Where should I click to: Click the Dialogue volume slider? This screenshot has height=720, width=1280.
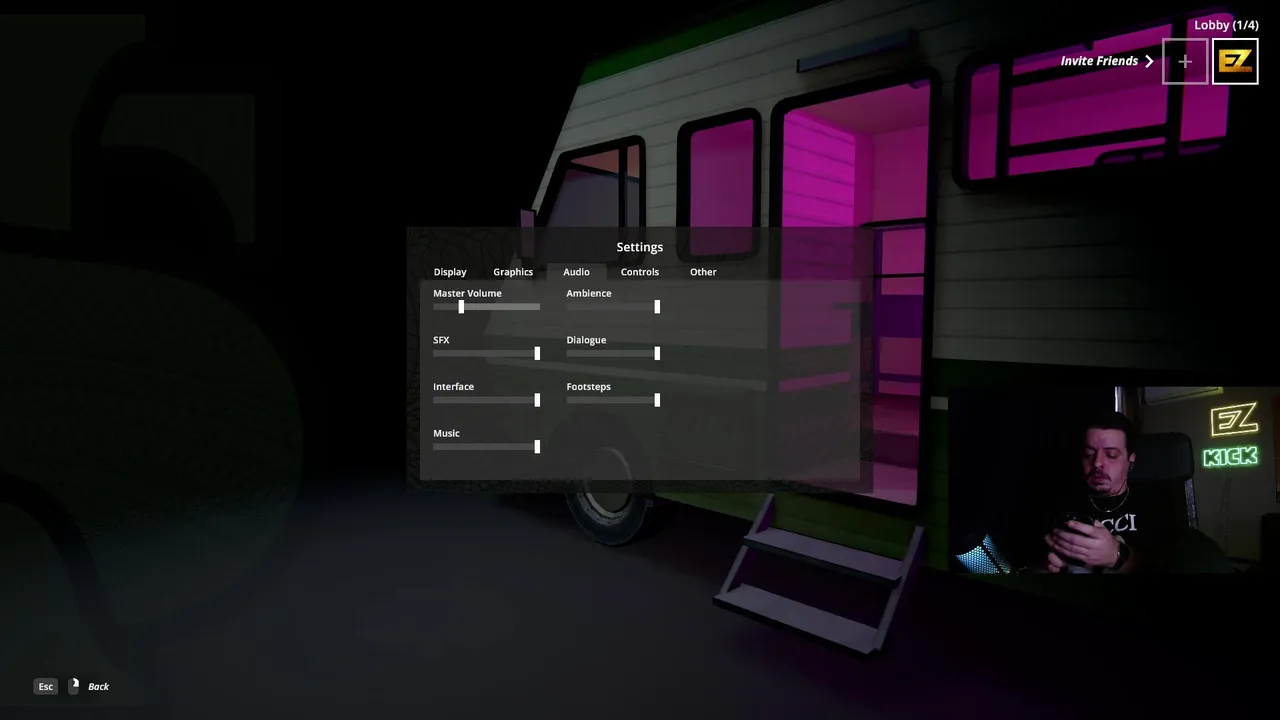pos(613,353)
